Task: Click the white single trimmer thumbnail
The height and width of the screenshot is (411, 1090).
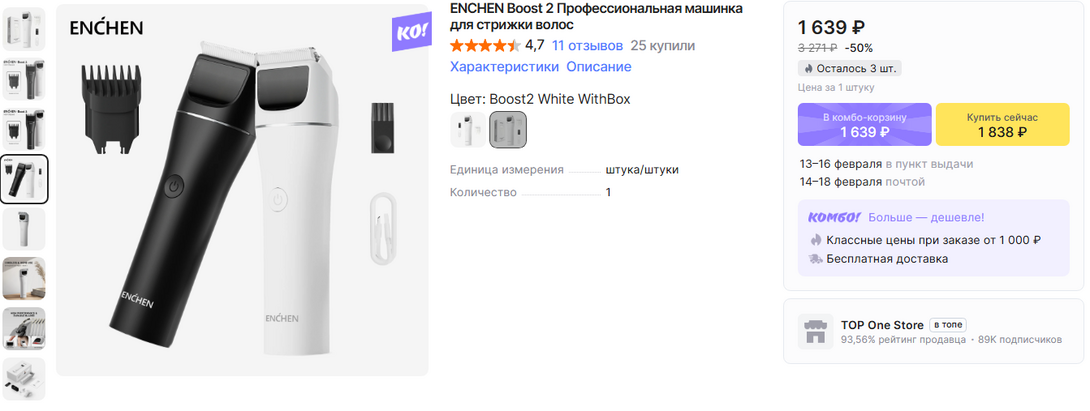Action: [x=24, y=229]
